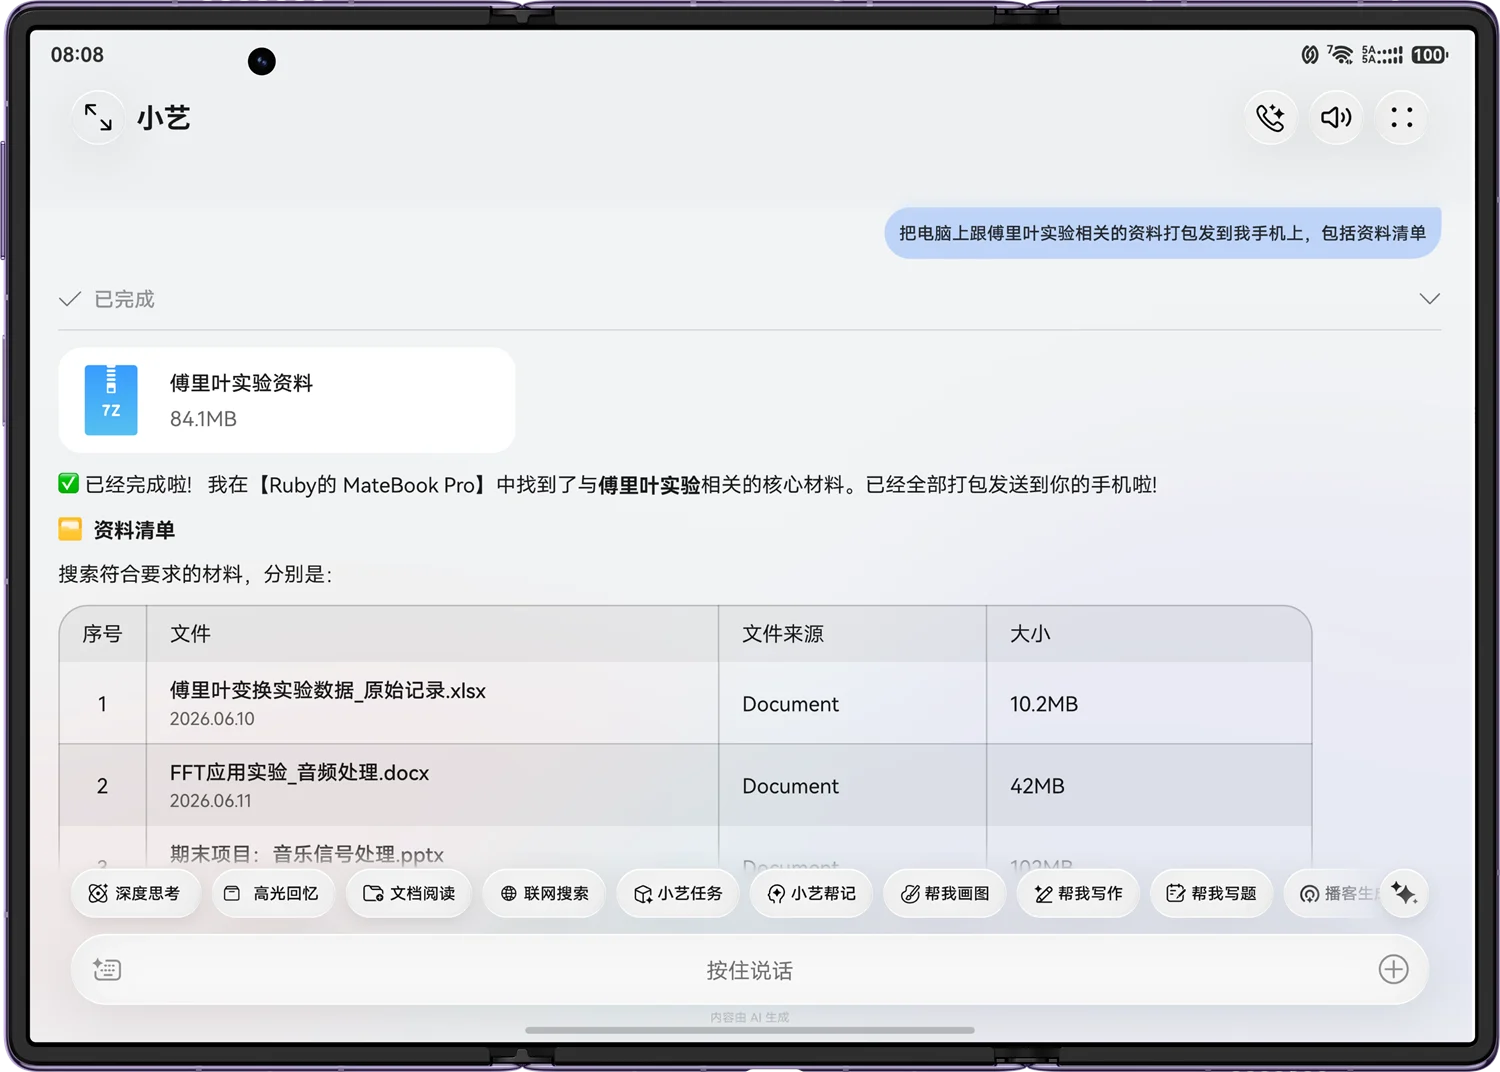Viewport: 1500px width, 1072px height.
Task: Select the user message about 傅里叶实验
Action: coord(1162,233)
